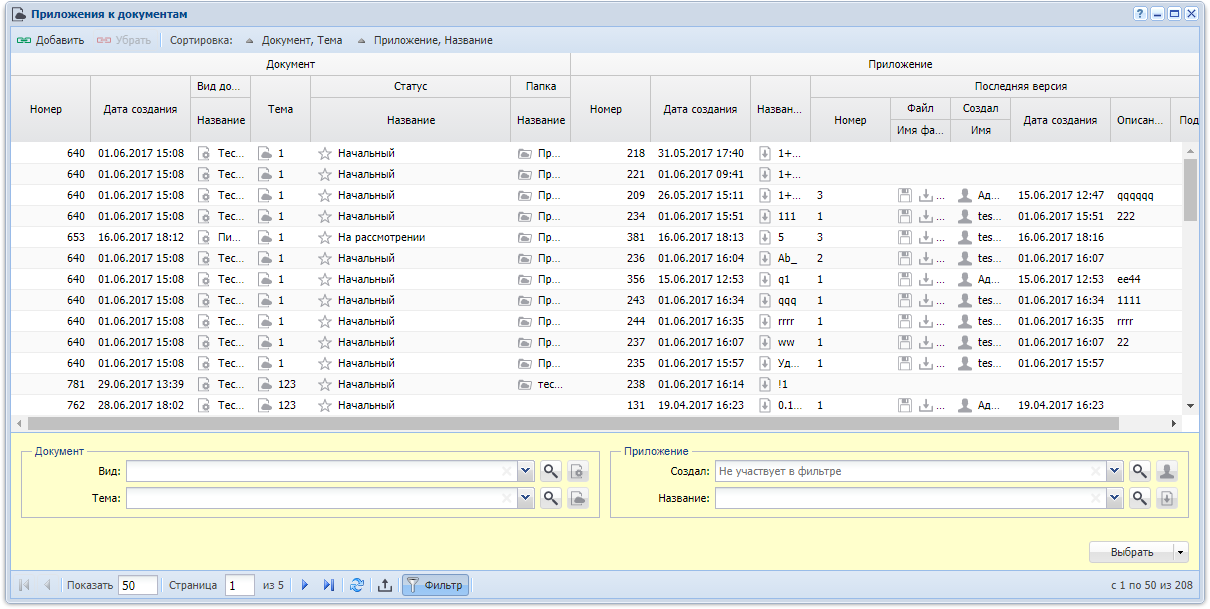Open the Создал combo box dropdown arrow
The height and width of the screenshot is (609, 1210).
[x=1115, y=471]
